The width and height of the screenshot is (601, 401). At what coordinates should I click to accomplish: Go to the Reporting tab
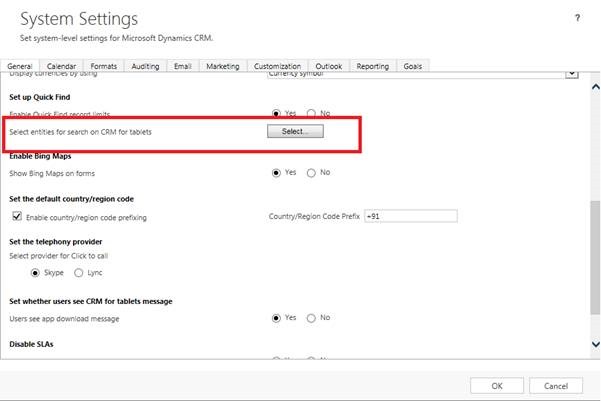(372, 66)
